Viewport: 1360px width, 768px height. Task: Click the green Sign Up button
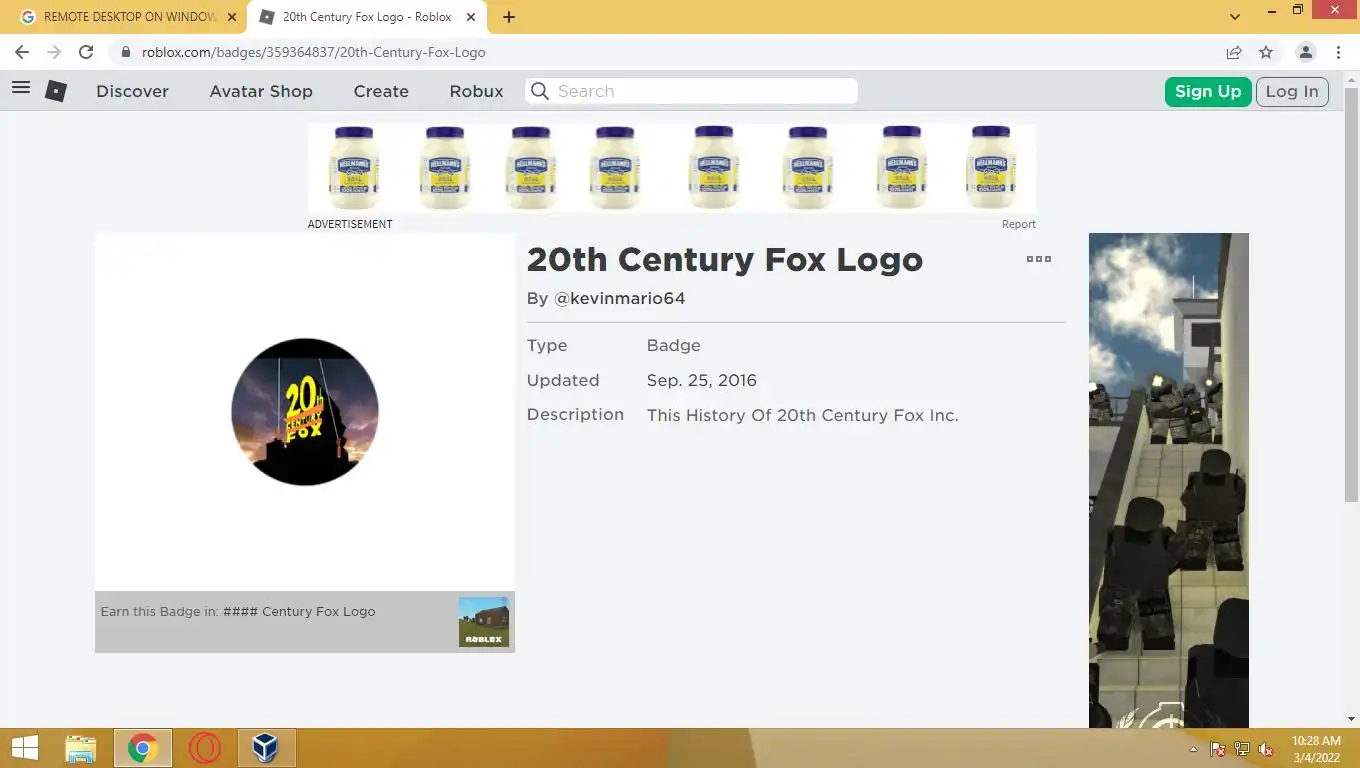tap(1208, 91)
